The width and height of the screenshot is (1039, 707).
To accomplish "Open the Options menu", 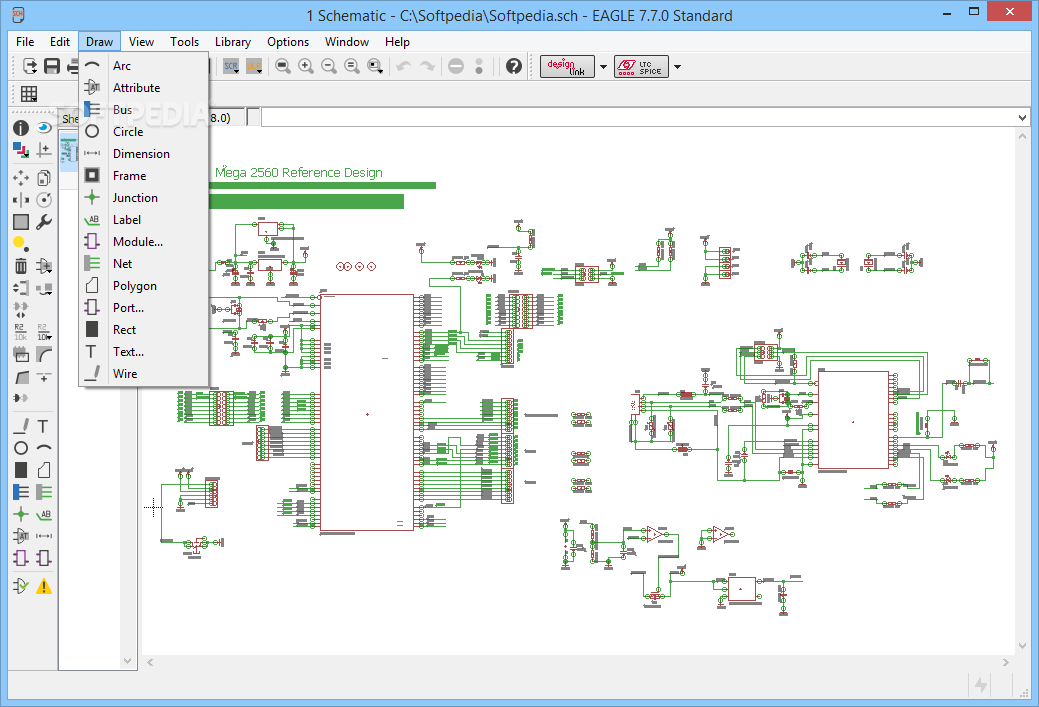I will tap(288, 42).
